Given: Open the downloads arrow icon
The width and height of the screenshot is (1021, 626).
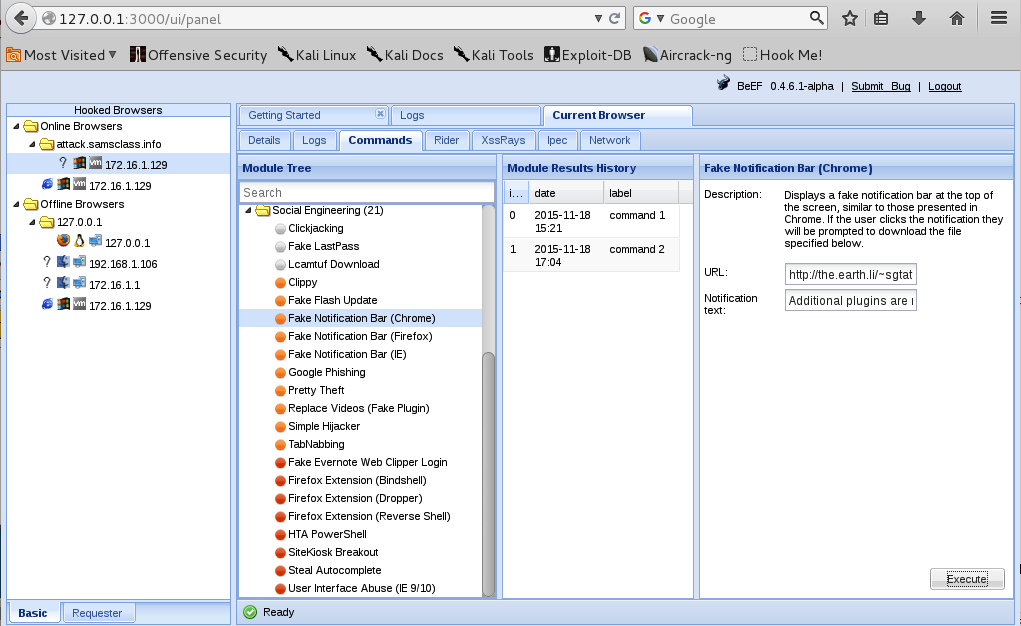Looking at the screenshot, I should click(x=919, y=18).
